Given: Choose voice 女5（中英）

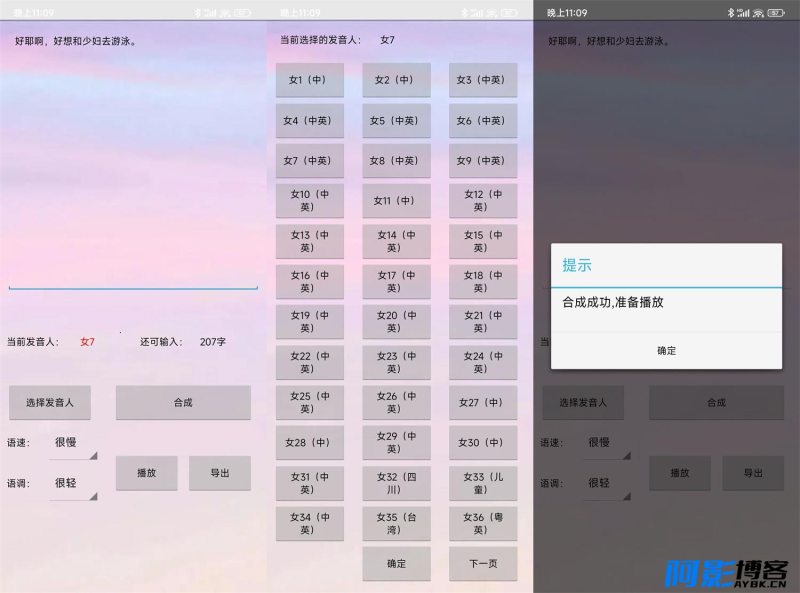Looking at the screenshot, I should (x=396, y=121).
